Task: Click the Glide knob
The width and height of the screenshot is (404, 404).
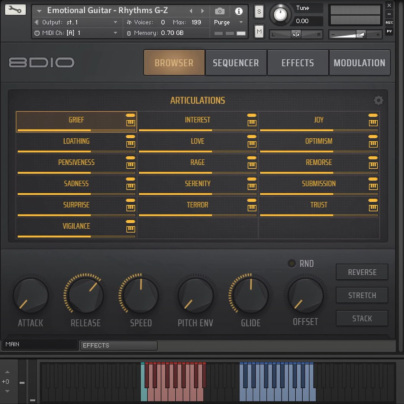Action: pos(251,295)
